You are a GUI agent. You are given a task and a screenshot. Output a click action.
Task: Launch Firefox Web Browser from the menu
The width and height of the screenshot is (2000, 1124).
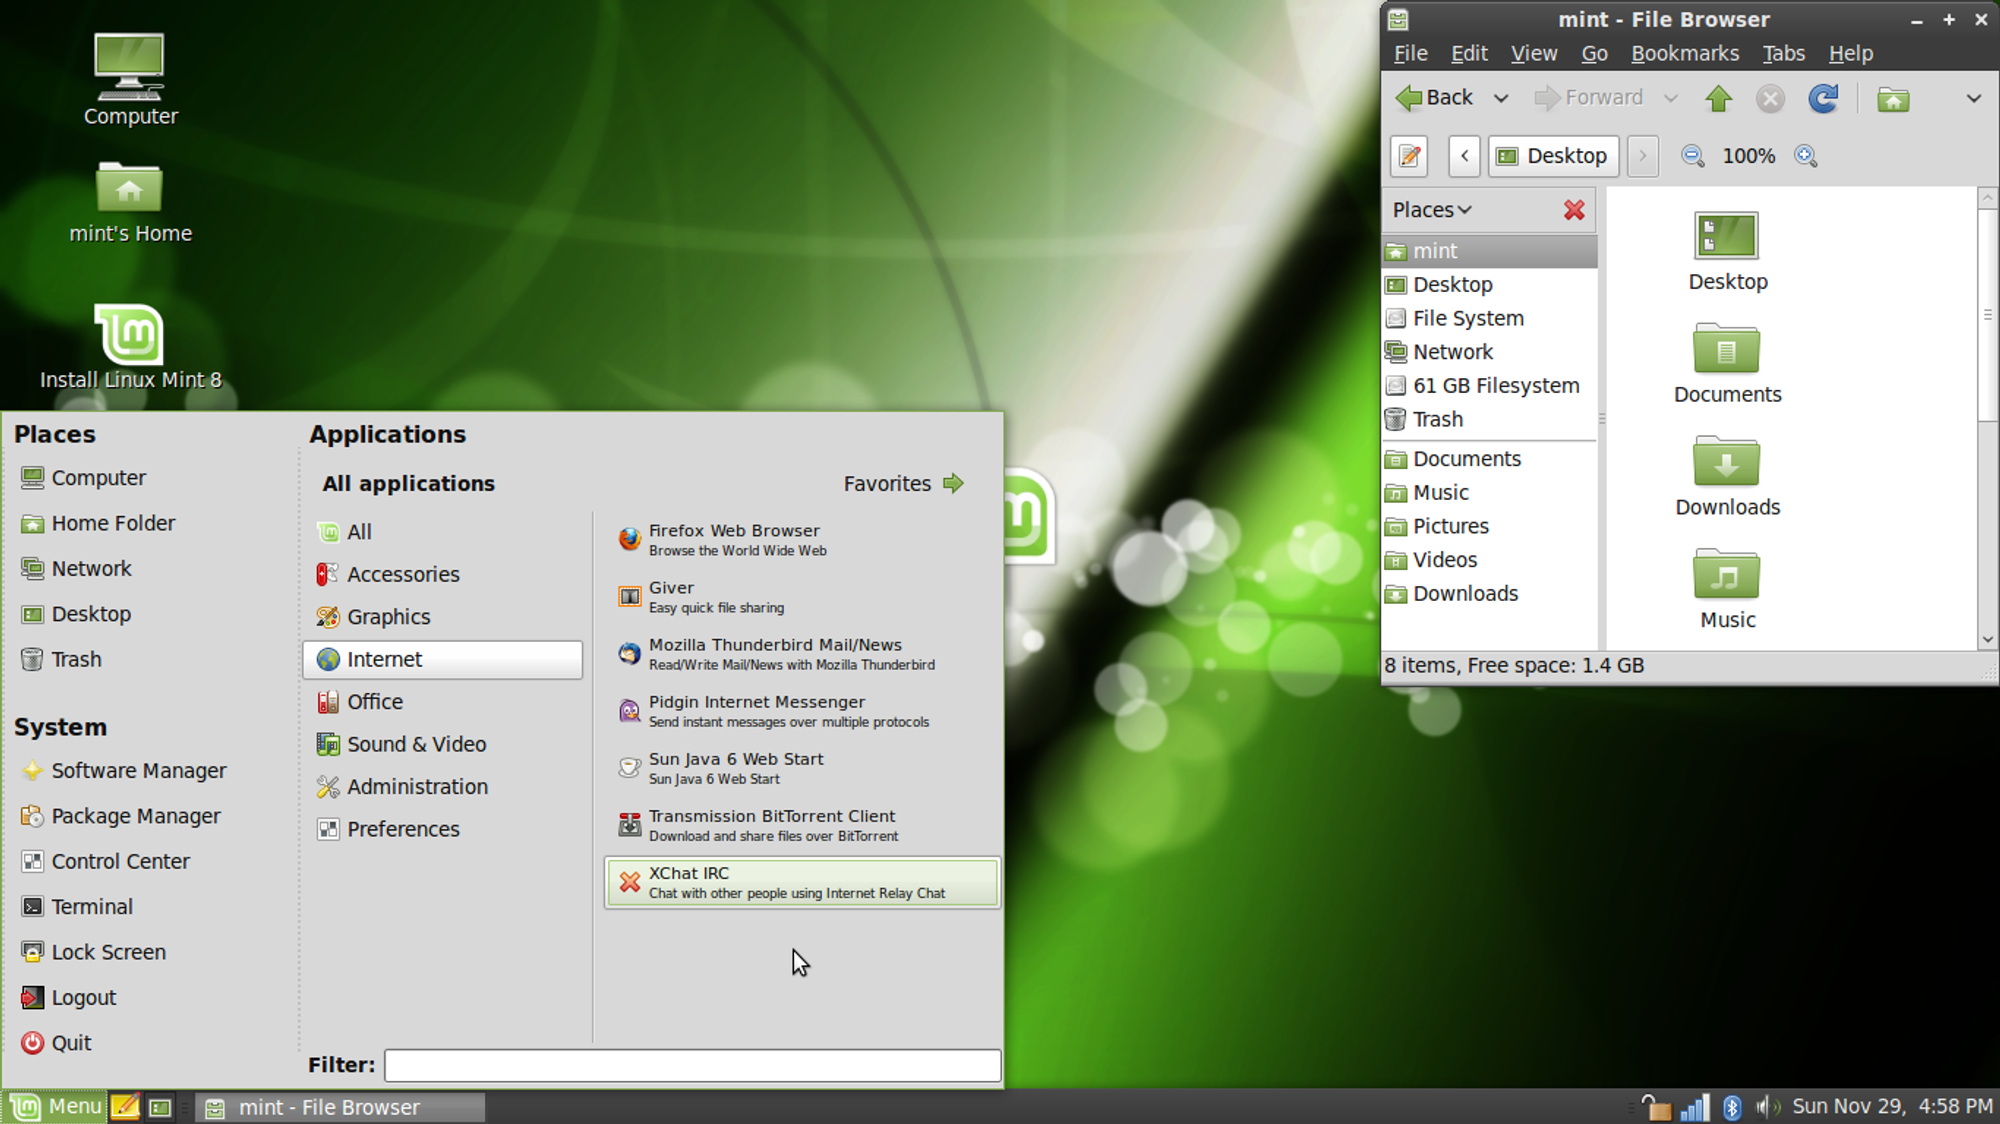802,540
